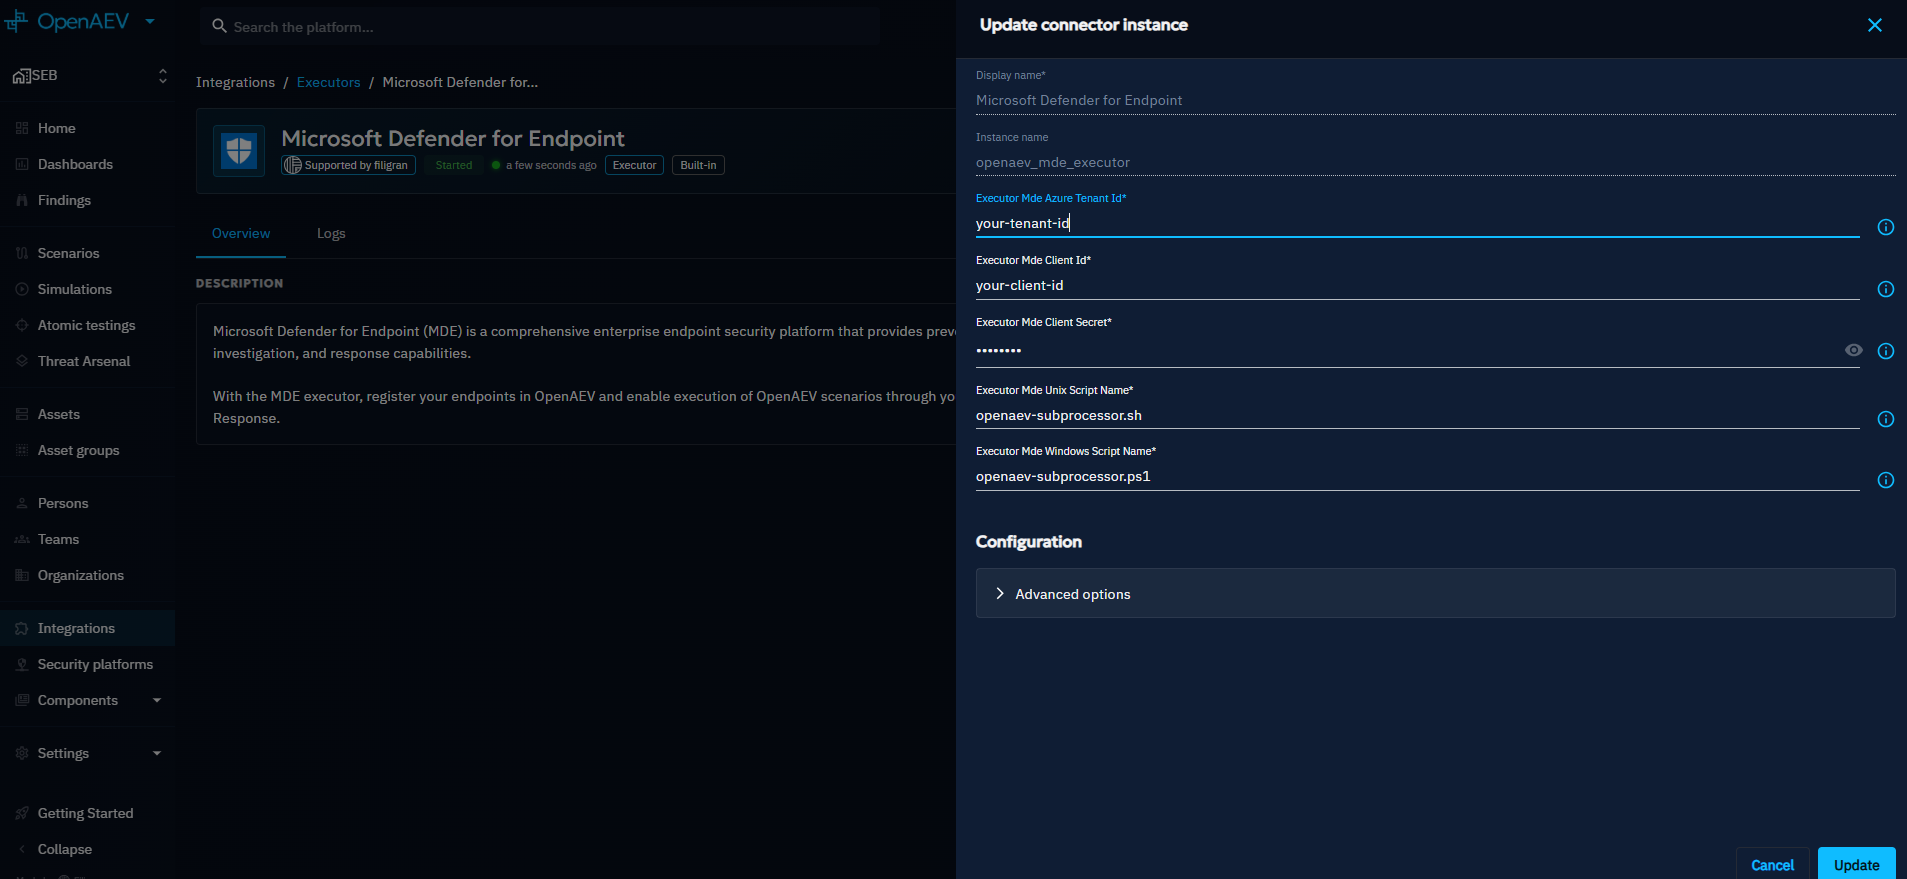Click the Security platforms sidebar icon
This screenshot has width=1907, height=879.
click(x=22, y=664)
